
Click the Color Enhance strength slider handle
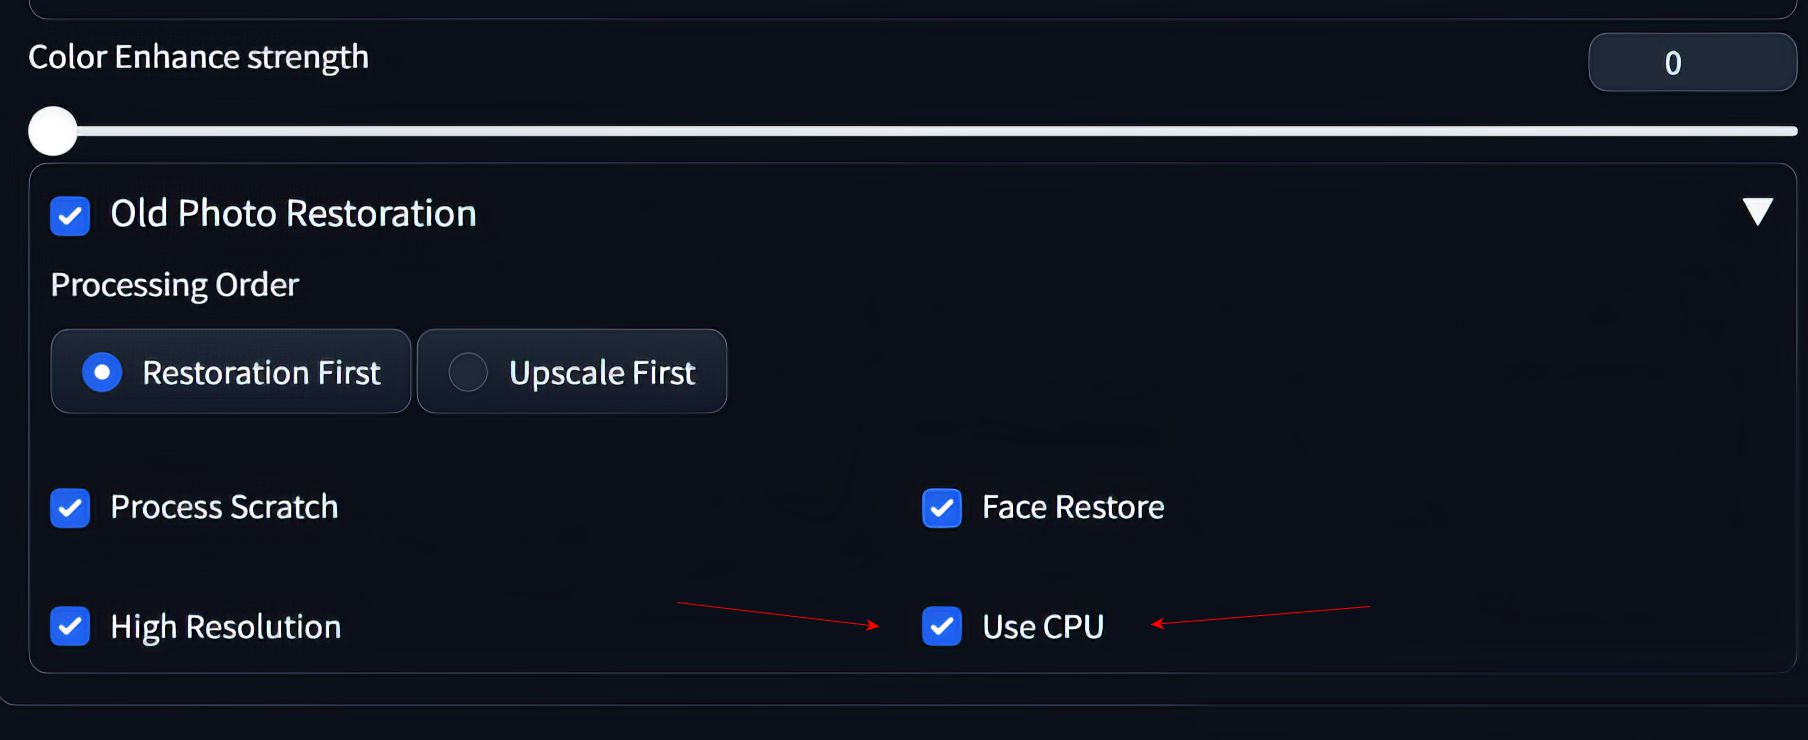coord(53,131)
